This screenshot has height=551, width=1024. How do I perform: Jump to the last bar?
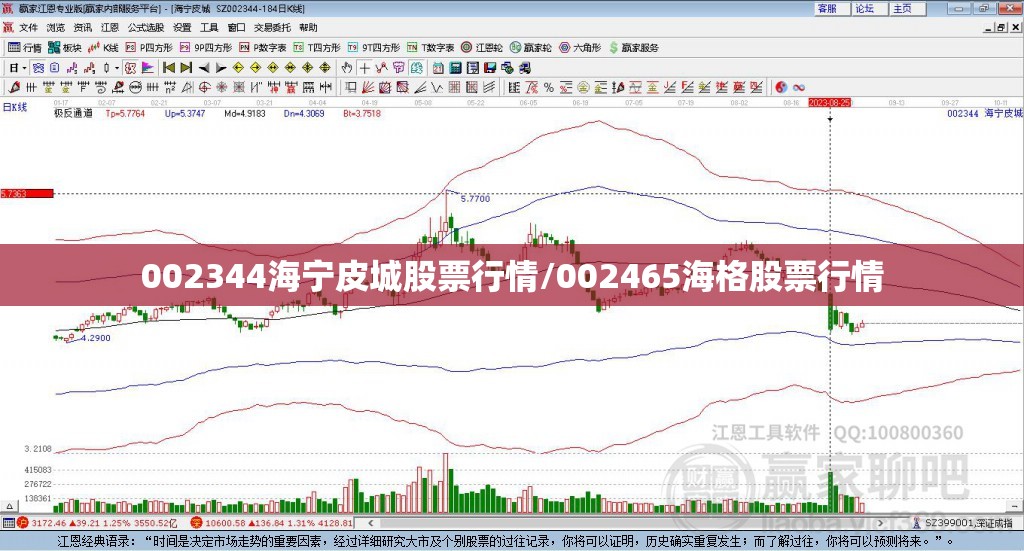[186, 68]
